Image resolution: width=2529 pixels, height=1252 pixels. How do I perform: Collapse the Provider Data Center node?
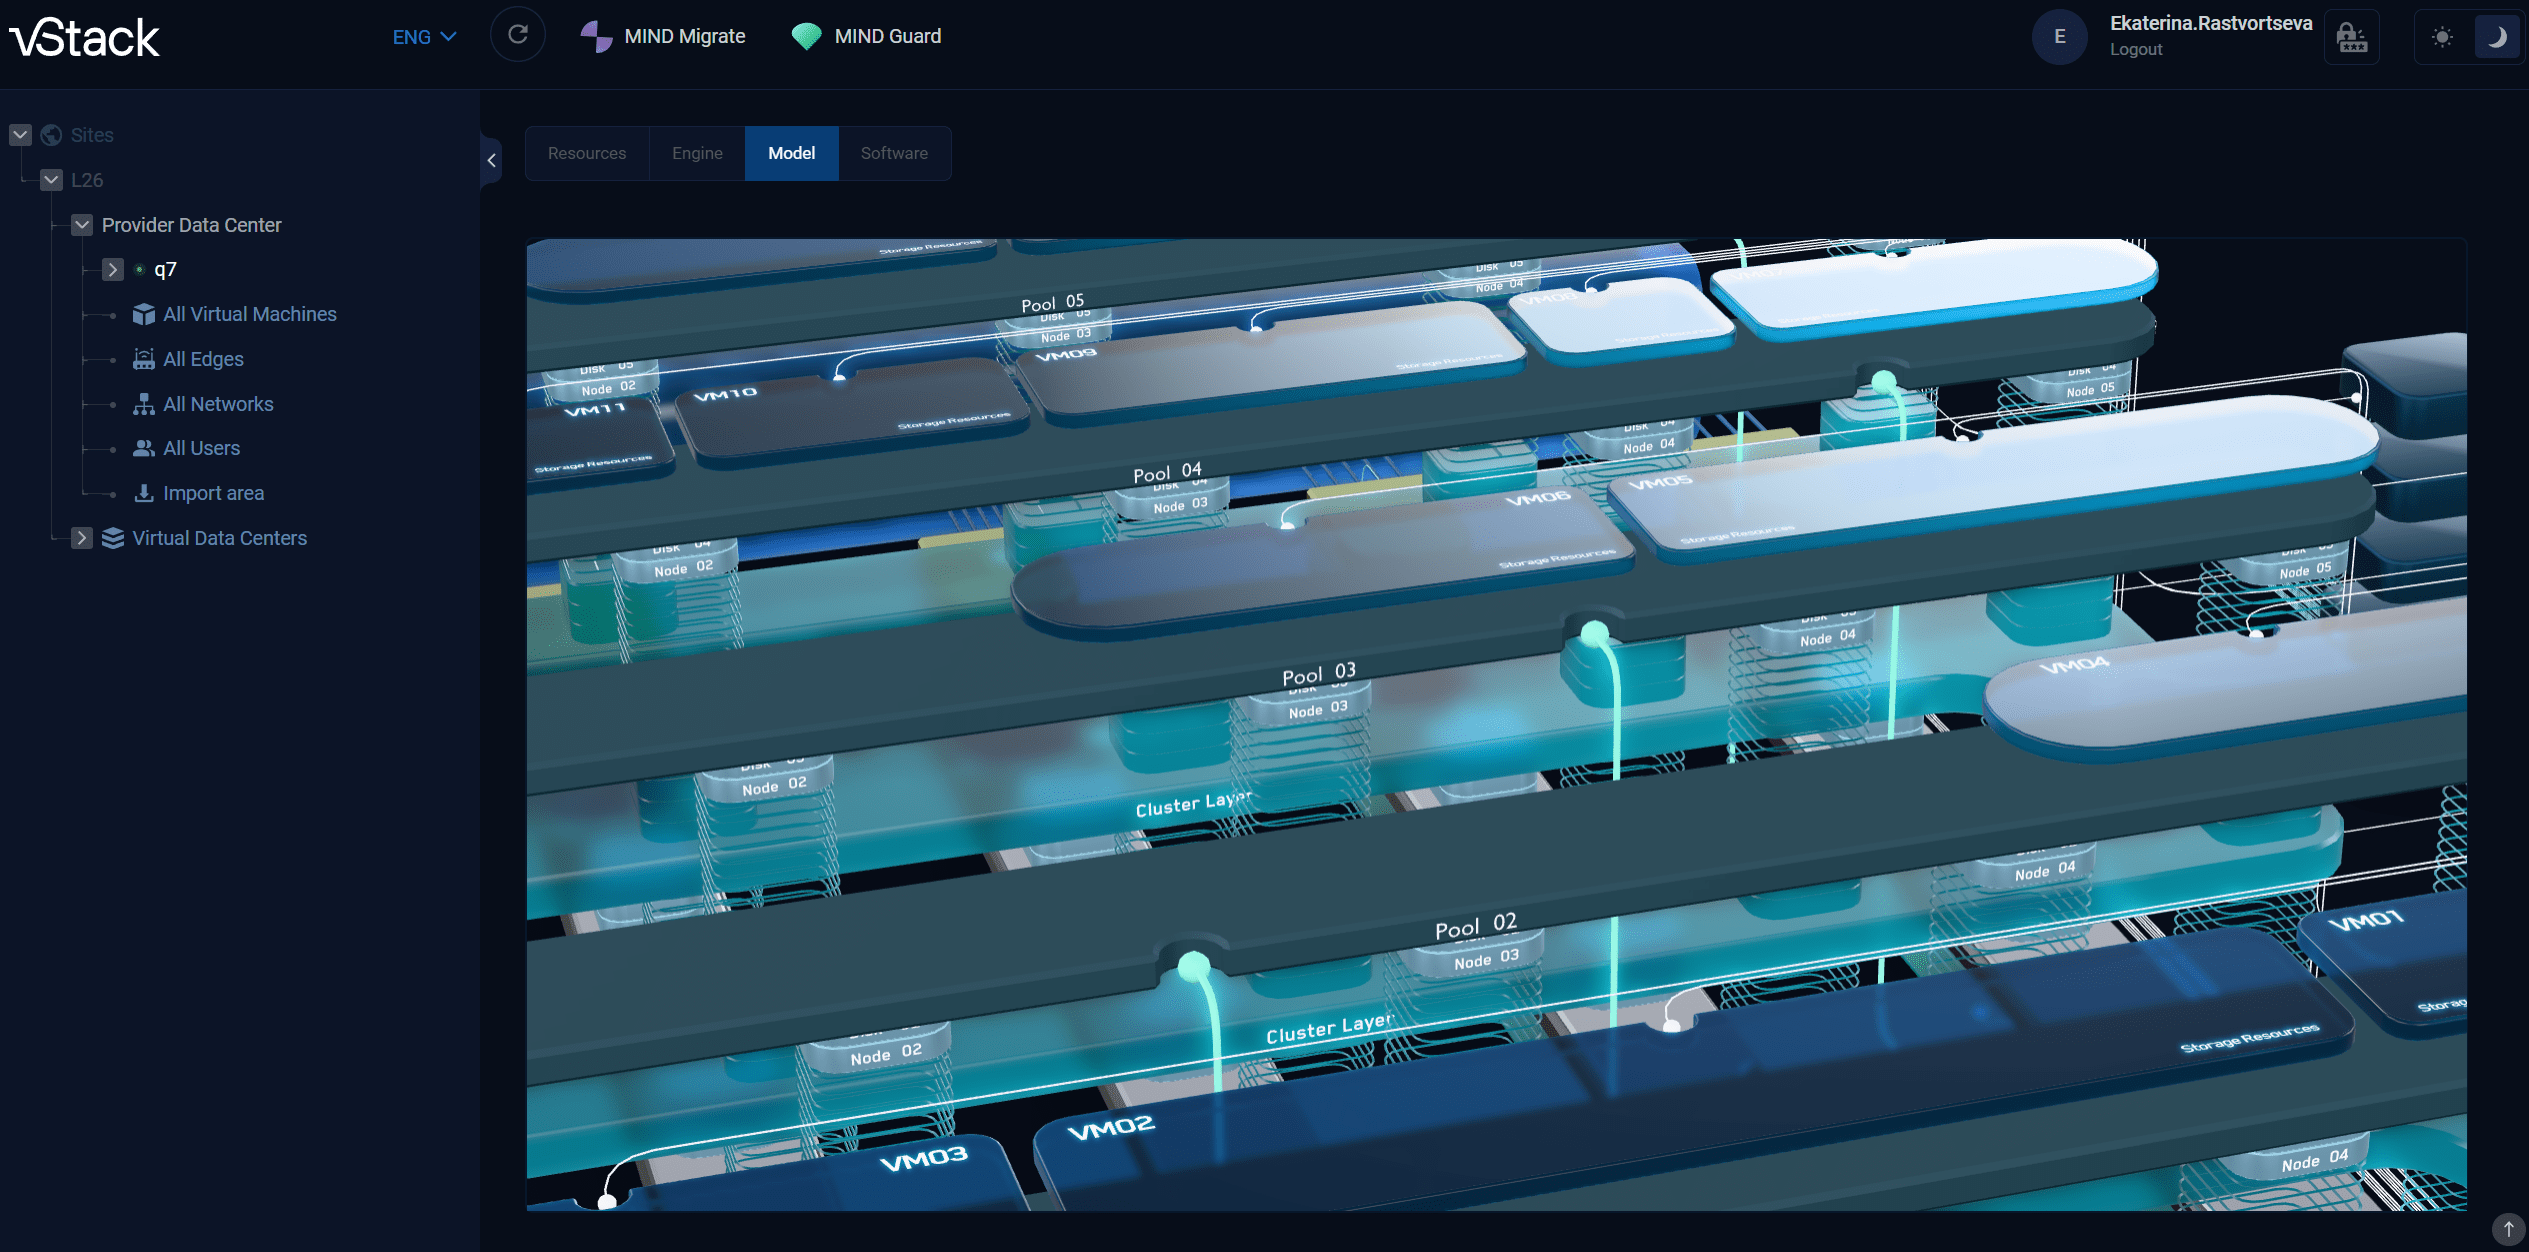(82, 225)
